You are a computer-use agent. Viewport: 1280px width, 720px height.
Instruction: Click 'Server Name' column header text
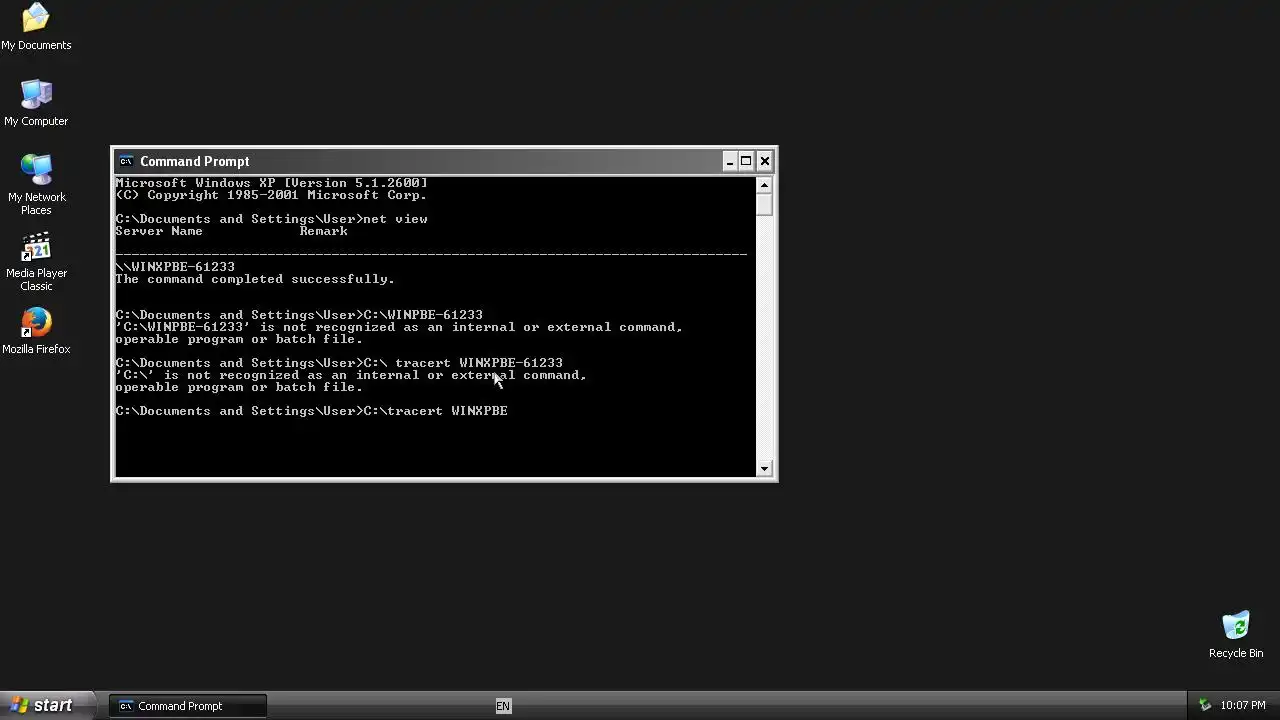click(159, 231)
